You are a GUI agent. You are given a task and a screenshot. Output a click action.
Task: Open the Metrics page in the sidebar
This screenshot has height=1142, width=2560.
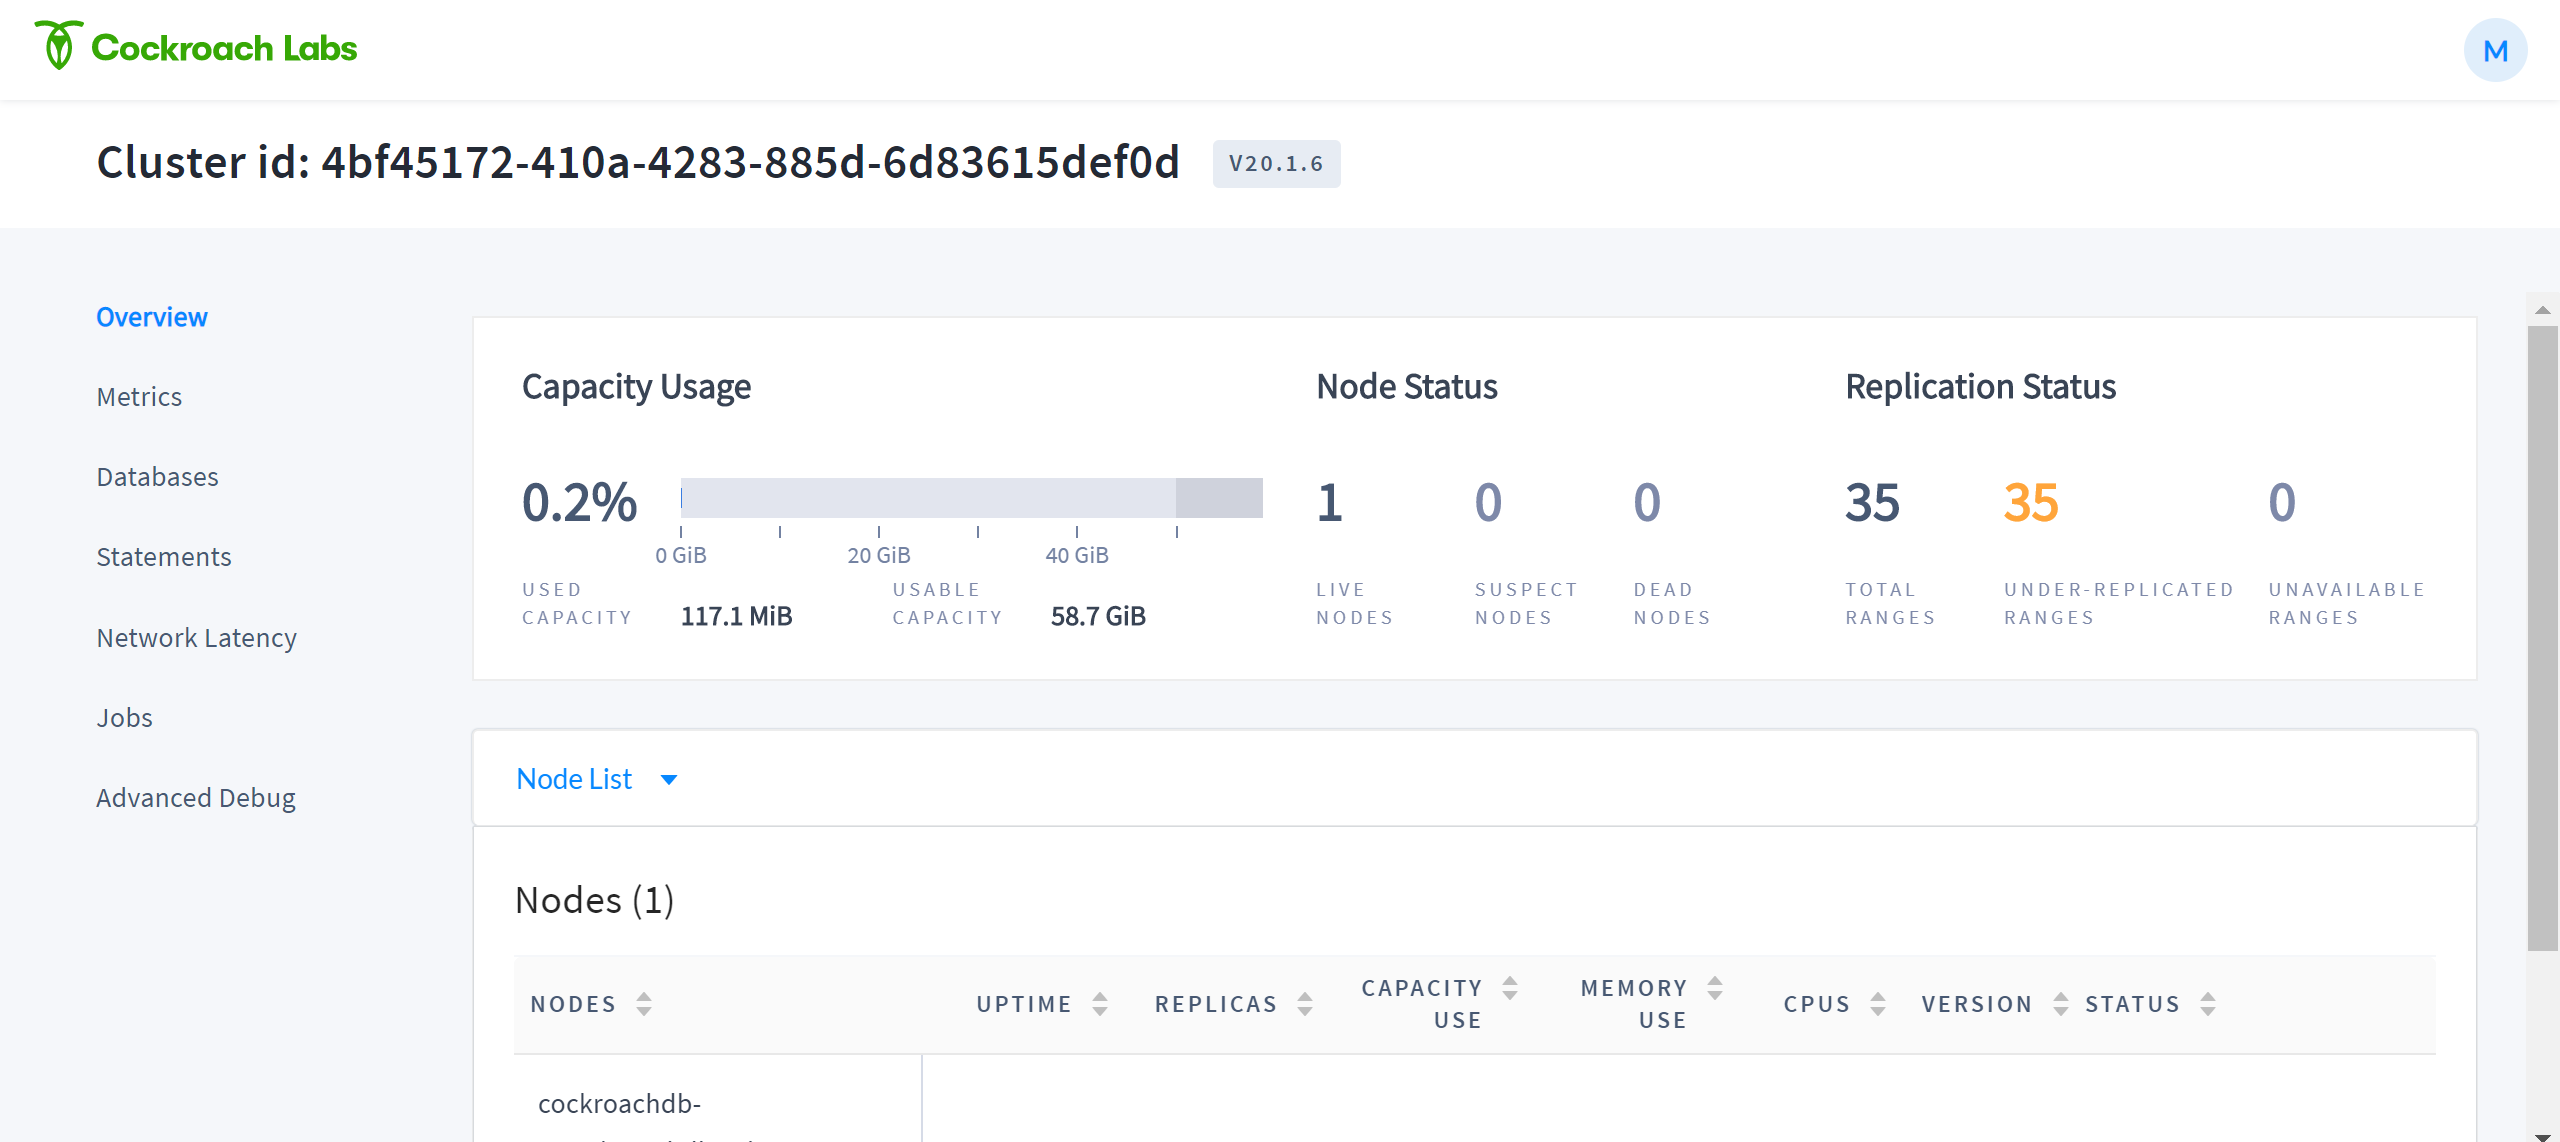[139, 397]
